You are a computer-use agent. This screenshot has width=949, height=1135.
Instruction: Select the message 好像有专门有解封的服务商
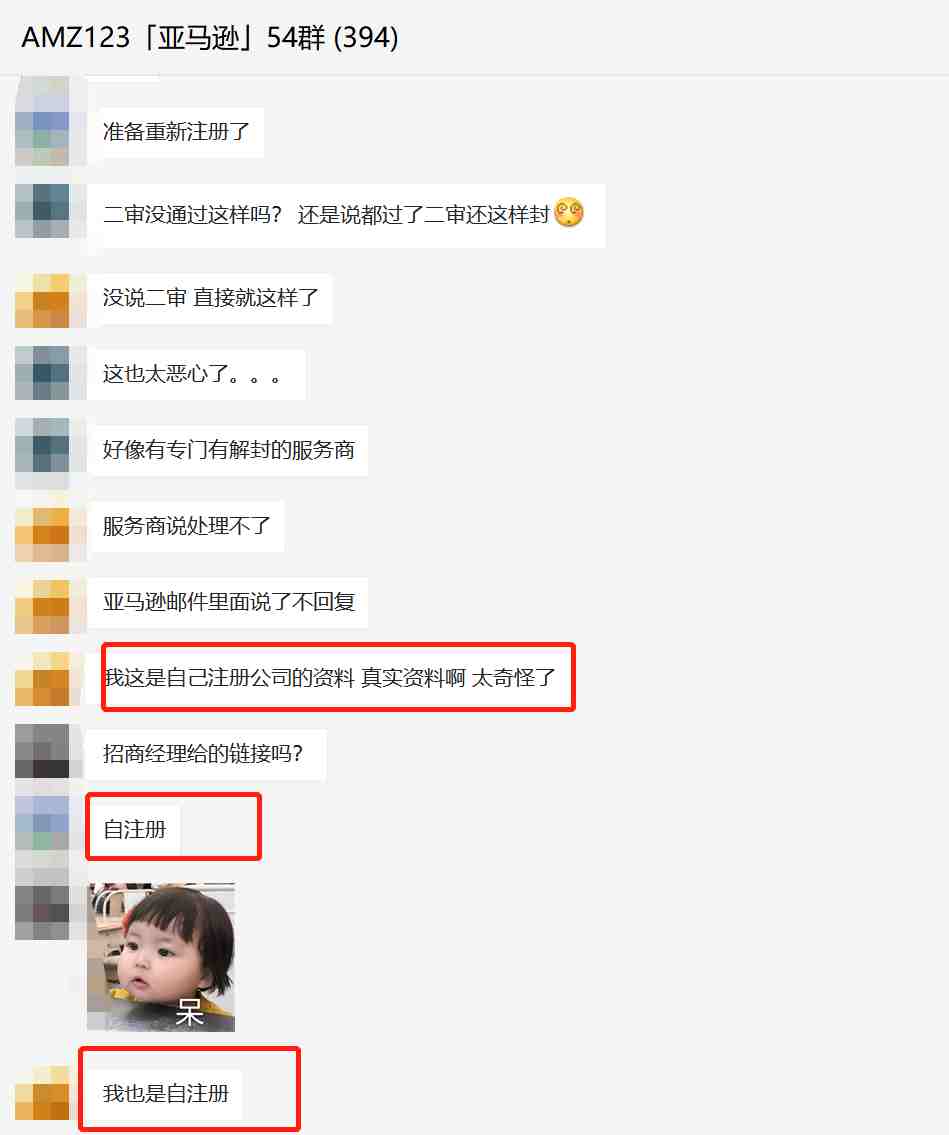(x=228, y=450)
